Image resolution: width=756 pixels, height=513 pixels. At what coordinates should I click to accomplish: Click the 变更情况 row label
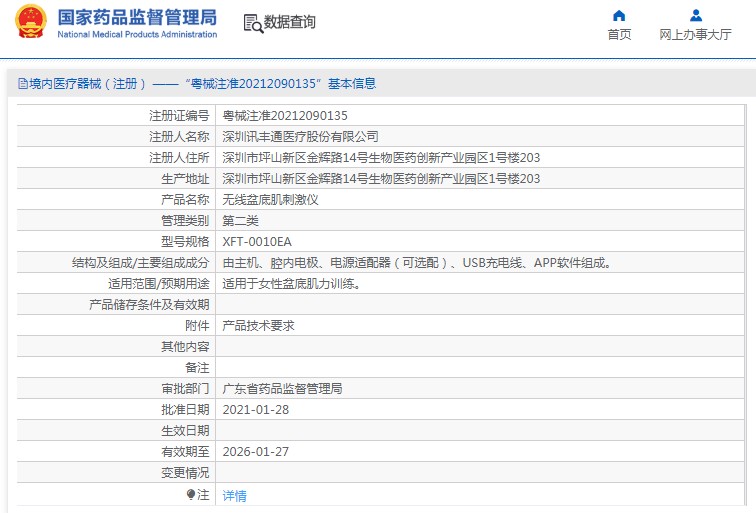[185, 472]
